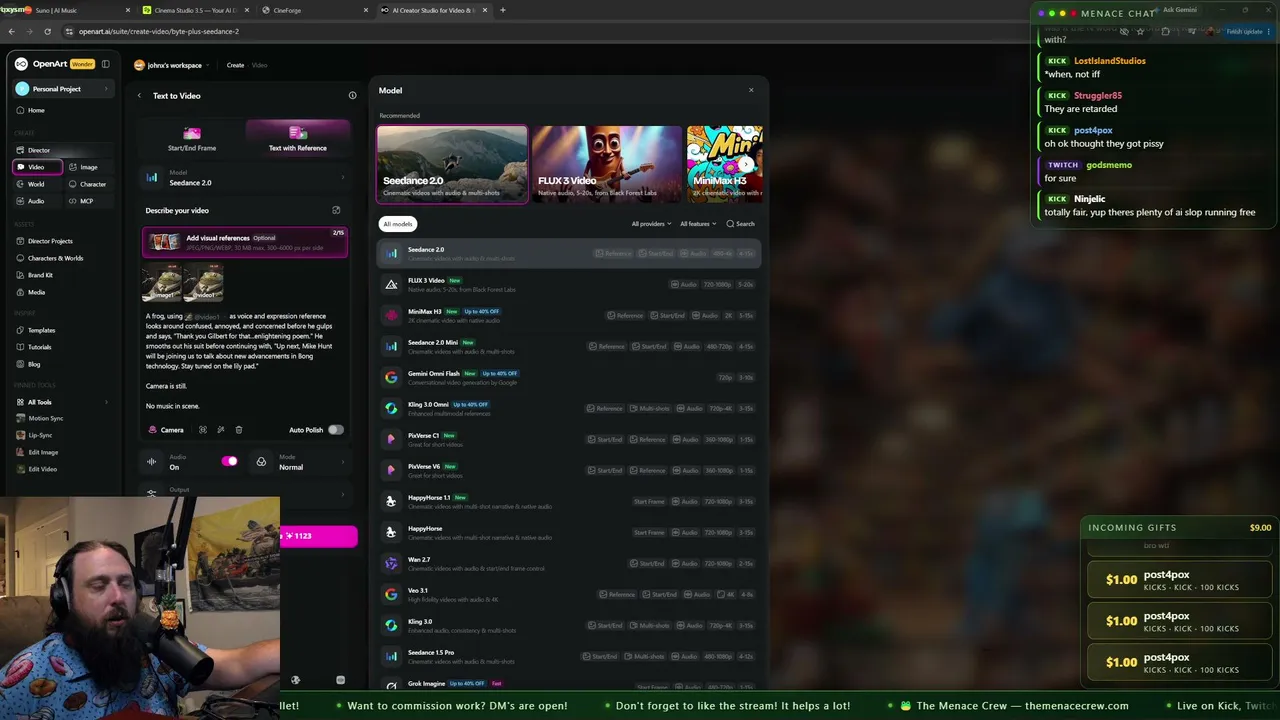Select Video in the Create section
Screen dimensions: 1280x720
[x=37, y=167]
